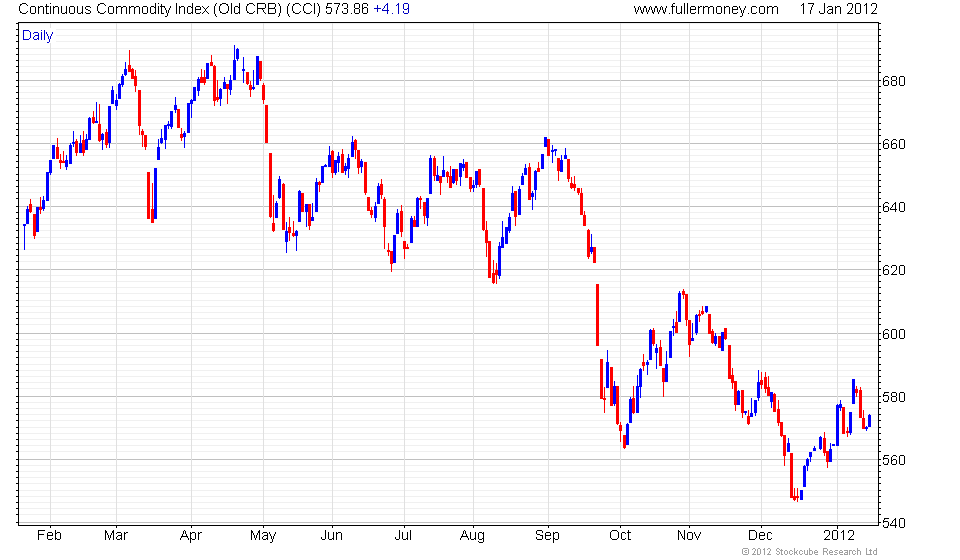Screen dimensions: 960x560
Task: Click the index value 573.86
Action: pos(347,9)
